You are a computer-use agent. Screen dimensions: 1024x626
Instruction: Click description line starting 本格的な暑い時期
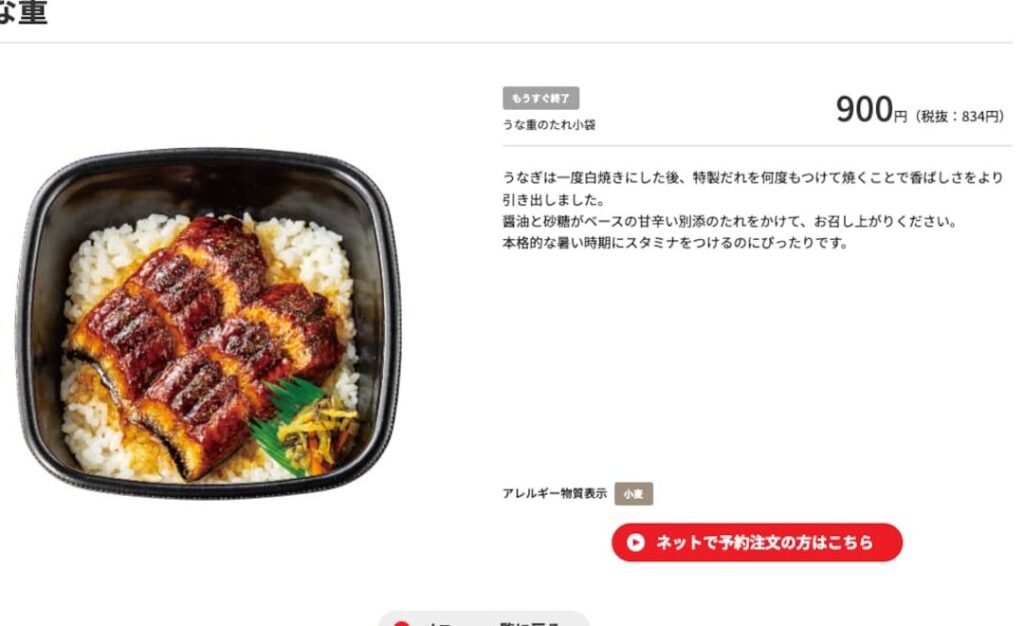click(675, 243)
